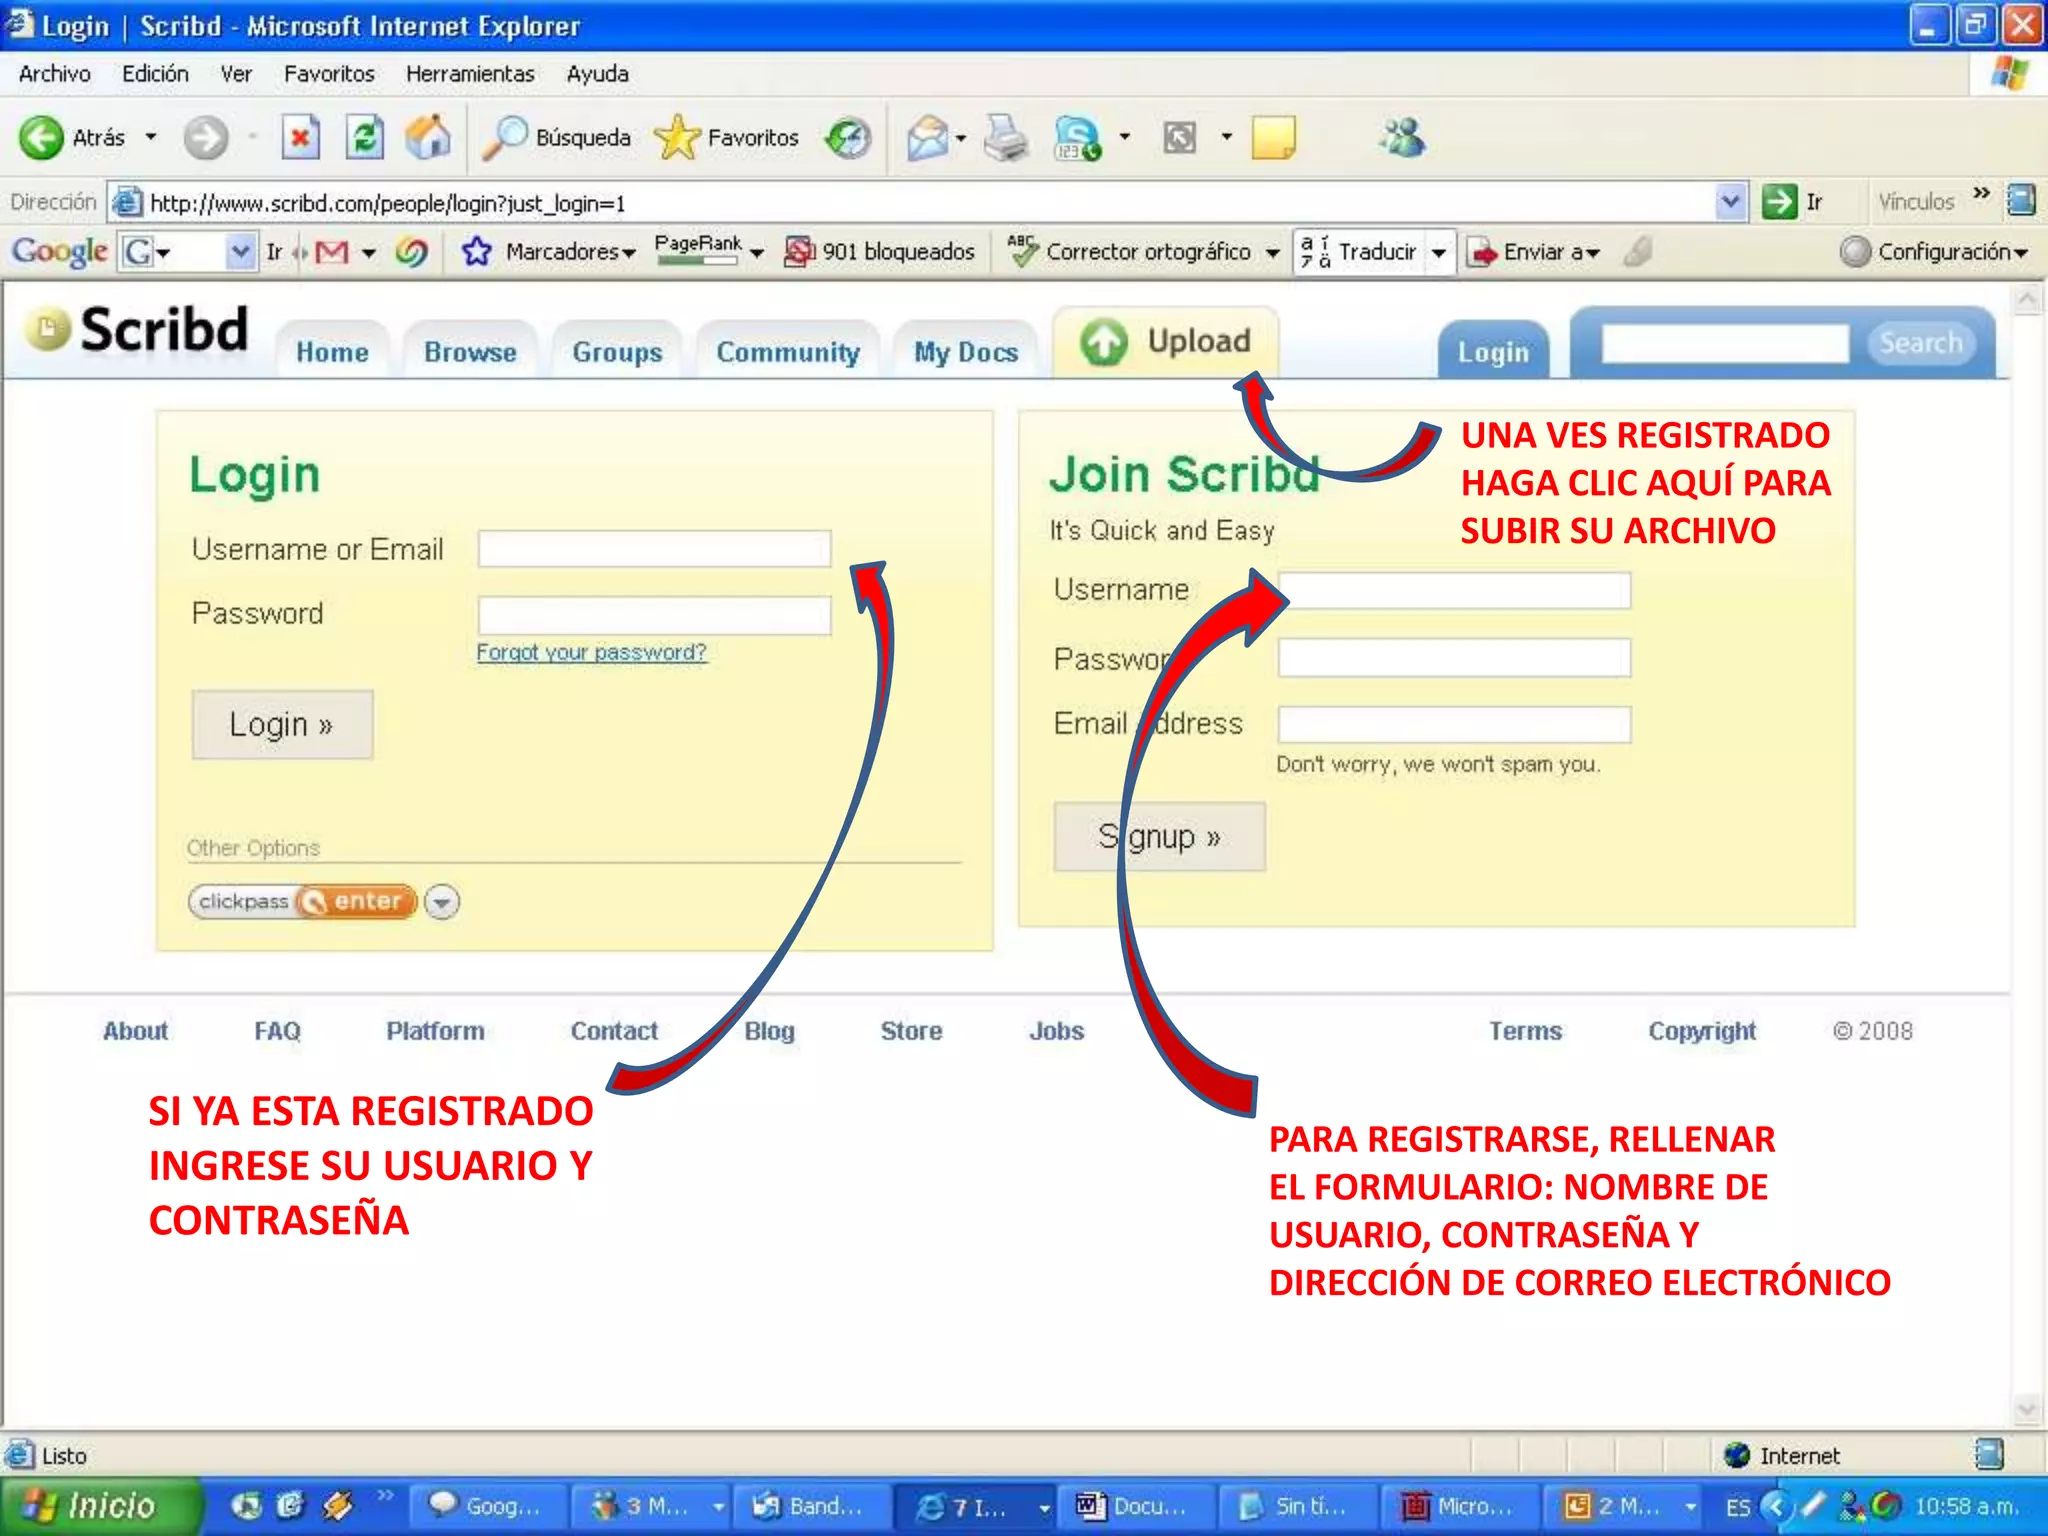Click the forward navigation arrow icon
The image size is (2048, 1536).
[x=205, y=138]
